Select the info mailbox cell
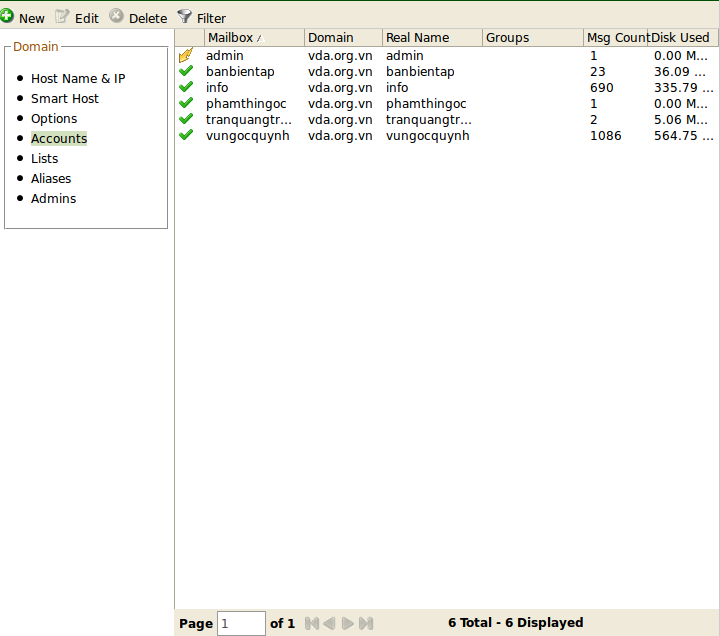This screenshot has width=720, height=636. (x=217, y=88)
